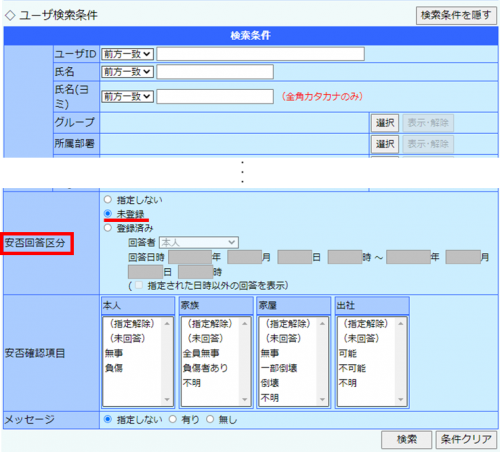
Task: Select 負傷 in the 本人 list
Action: [114, 368]
